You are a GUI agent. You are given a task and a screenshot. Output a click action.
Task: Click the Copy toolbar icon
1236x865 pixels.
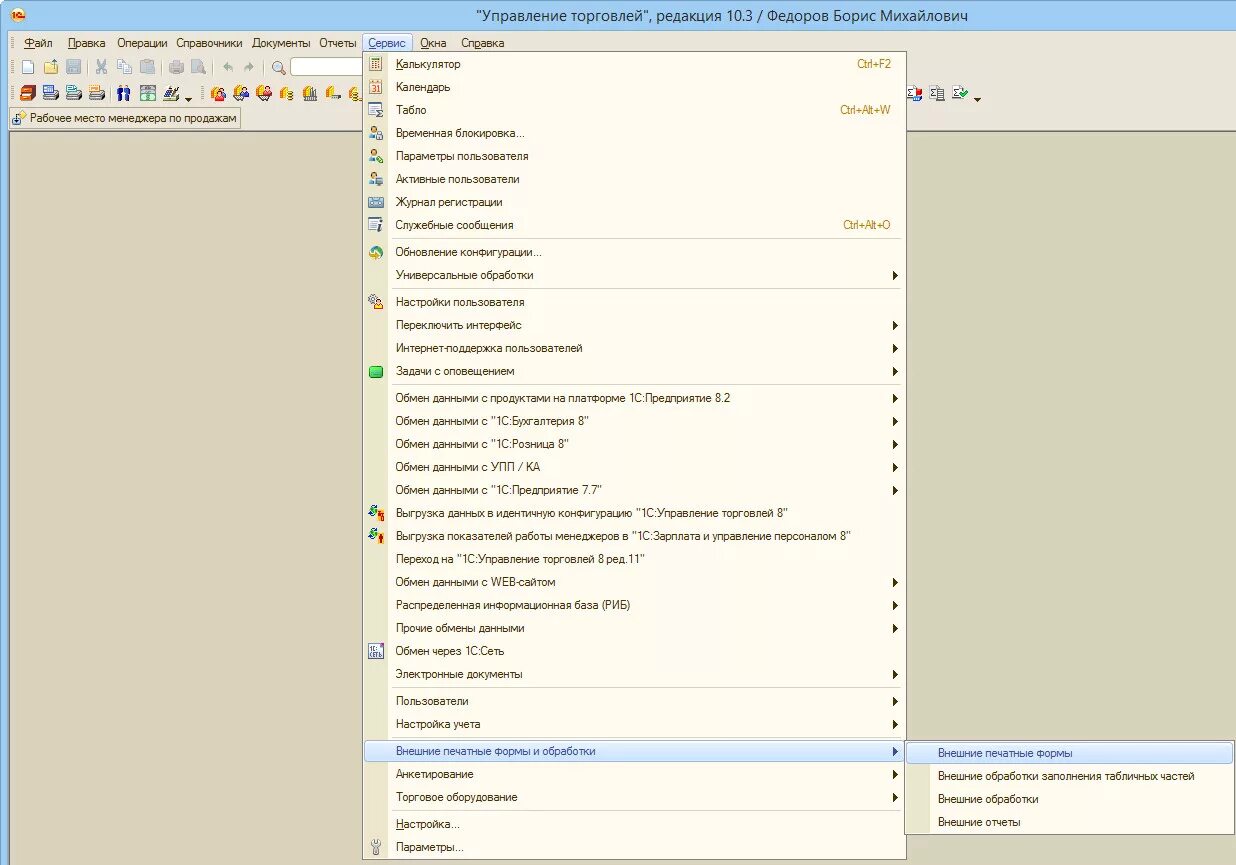coord(124,67)
